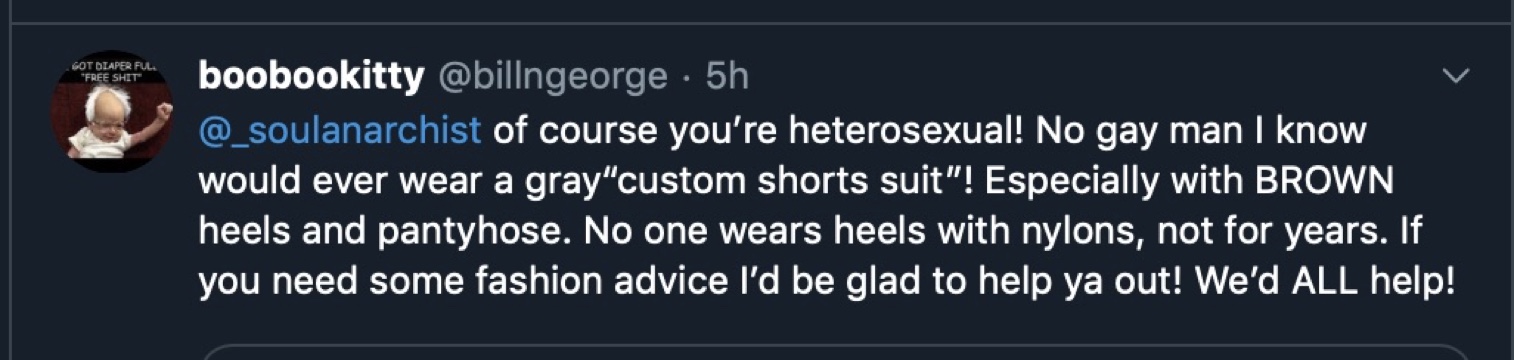Screen dimensions: 1514x360
Task: Open the @_soulanarchist mention link
Action: coord(340,131)
